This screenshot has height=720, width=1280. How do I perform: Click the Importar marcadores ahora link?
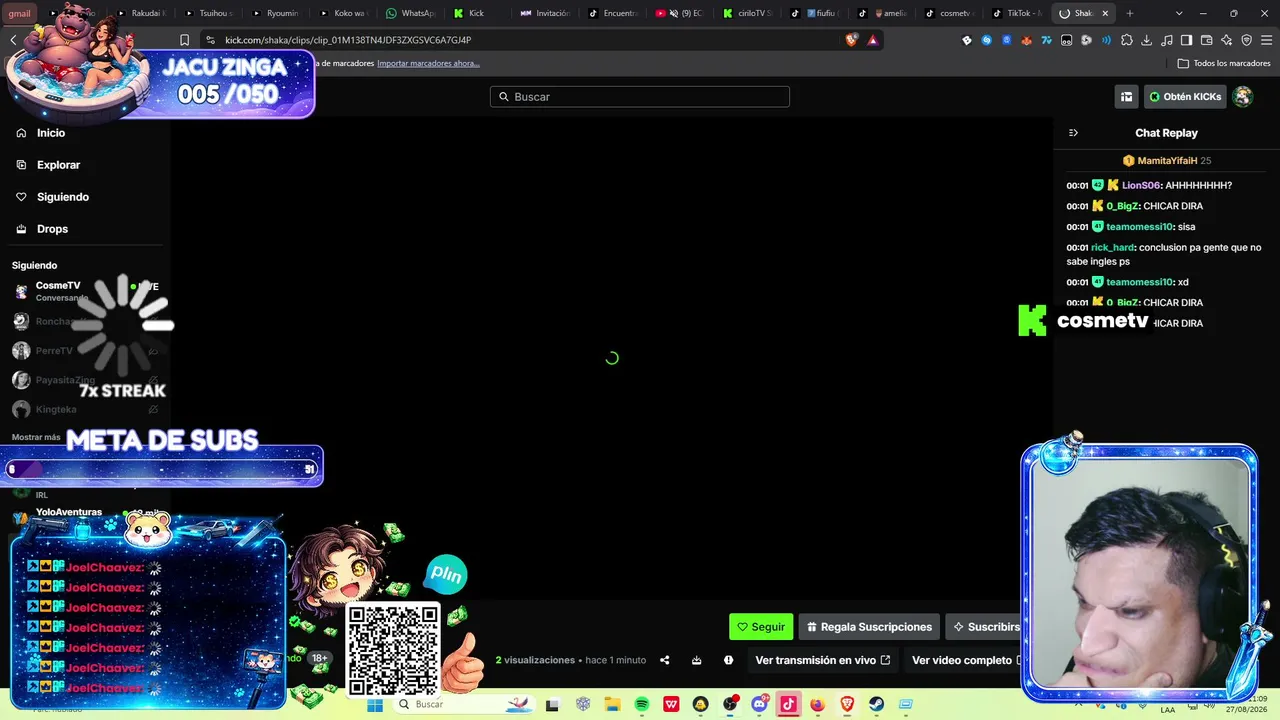[x=428, y=63]
